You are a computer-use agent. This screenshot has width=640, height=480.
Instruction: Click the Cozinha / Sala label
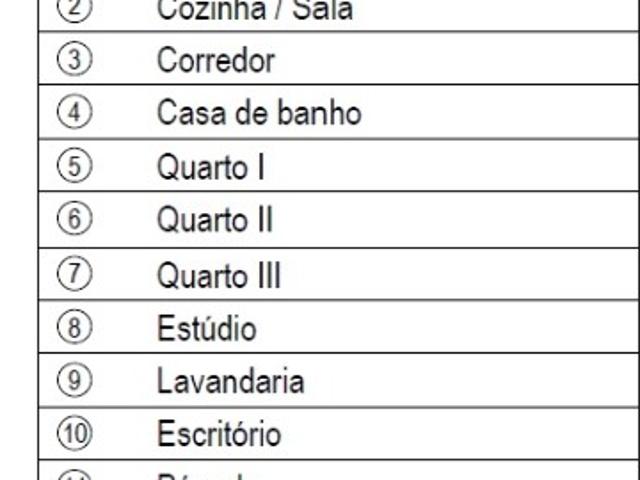pos(254,11)
